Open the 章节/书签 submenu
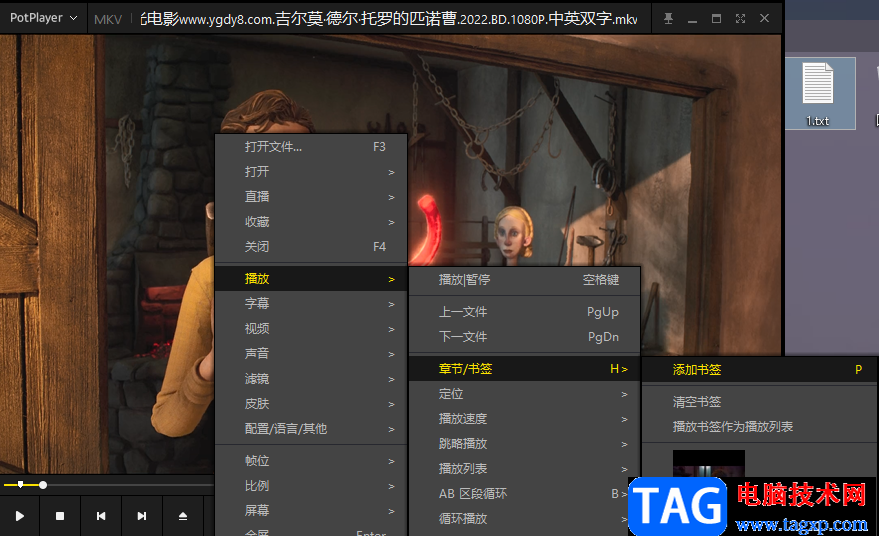 pyautogui.click(x=524, y=369)
